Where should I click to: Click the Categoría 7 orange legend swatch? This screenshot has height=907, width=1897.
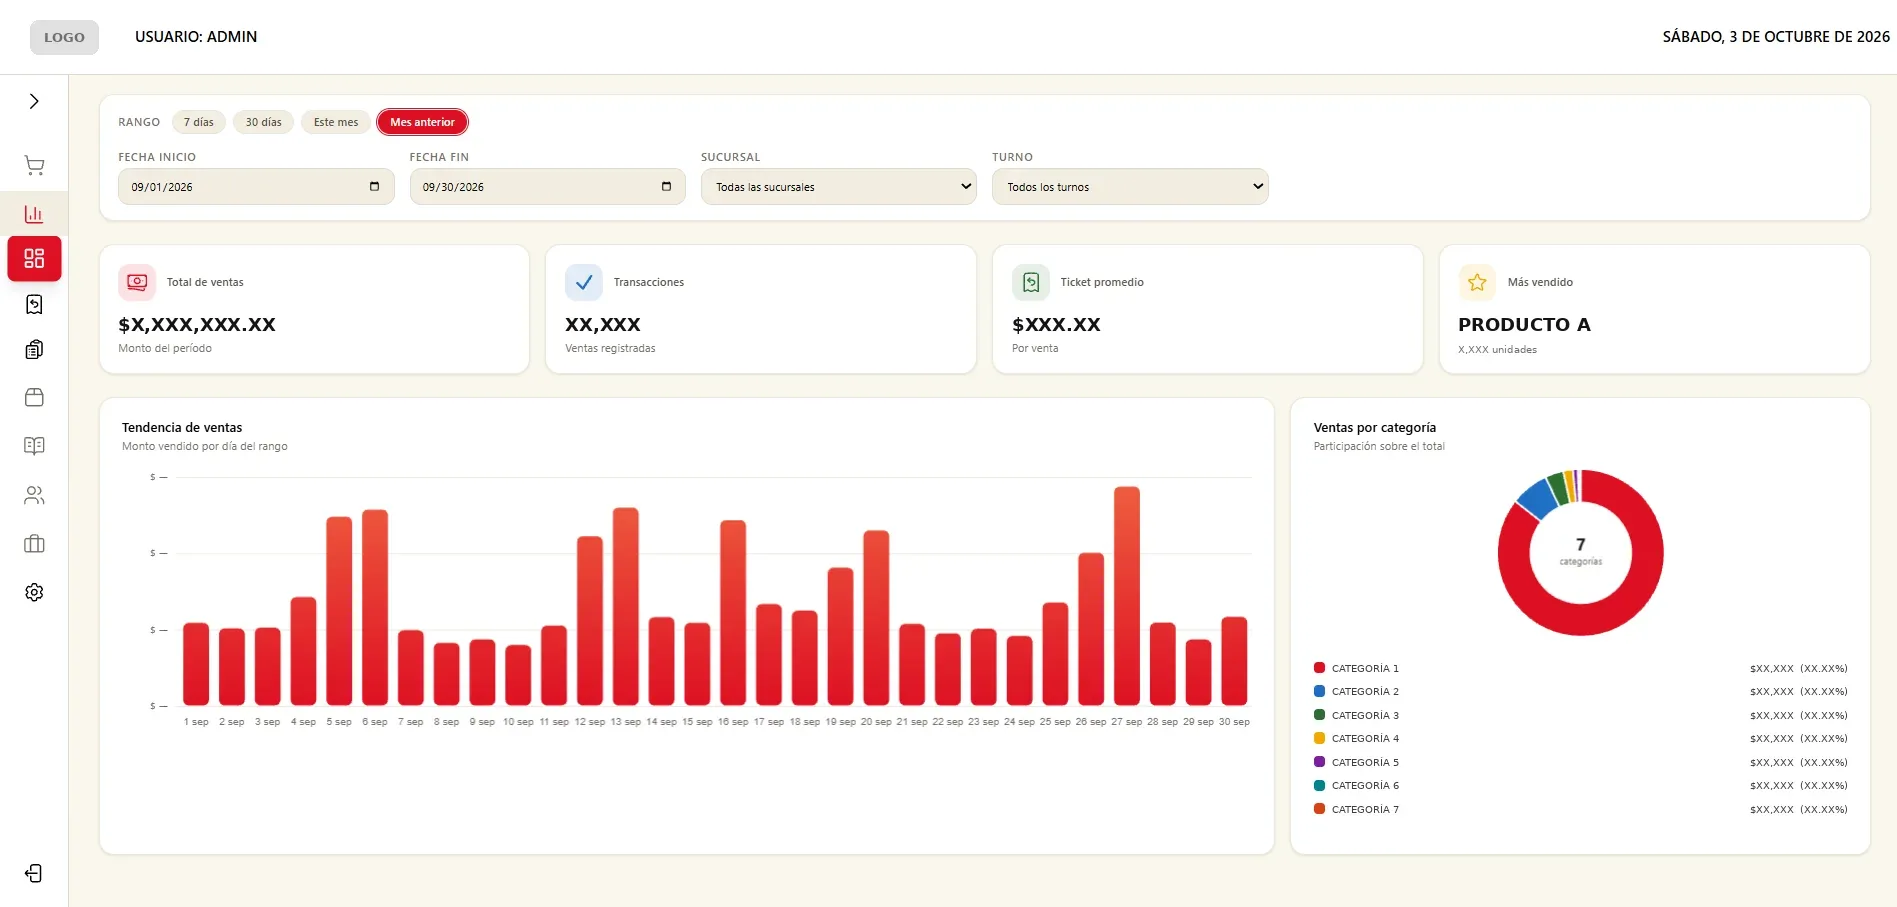click(1319, 809)
